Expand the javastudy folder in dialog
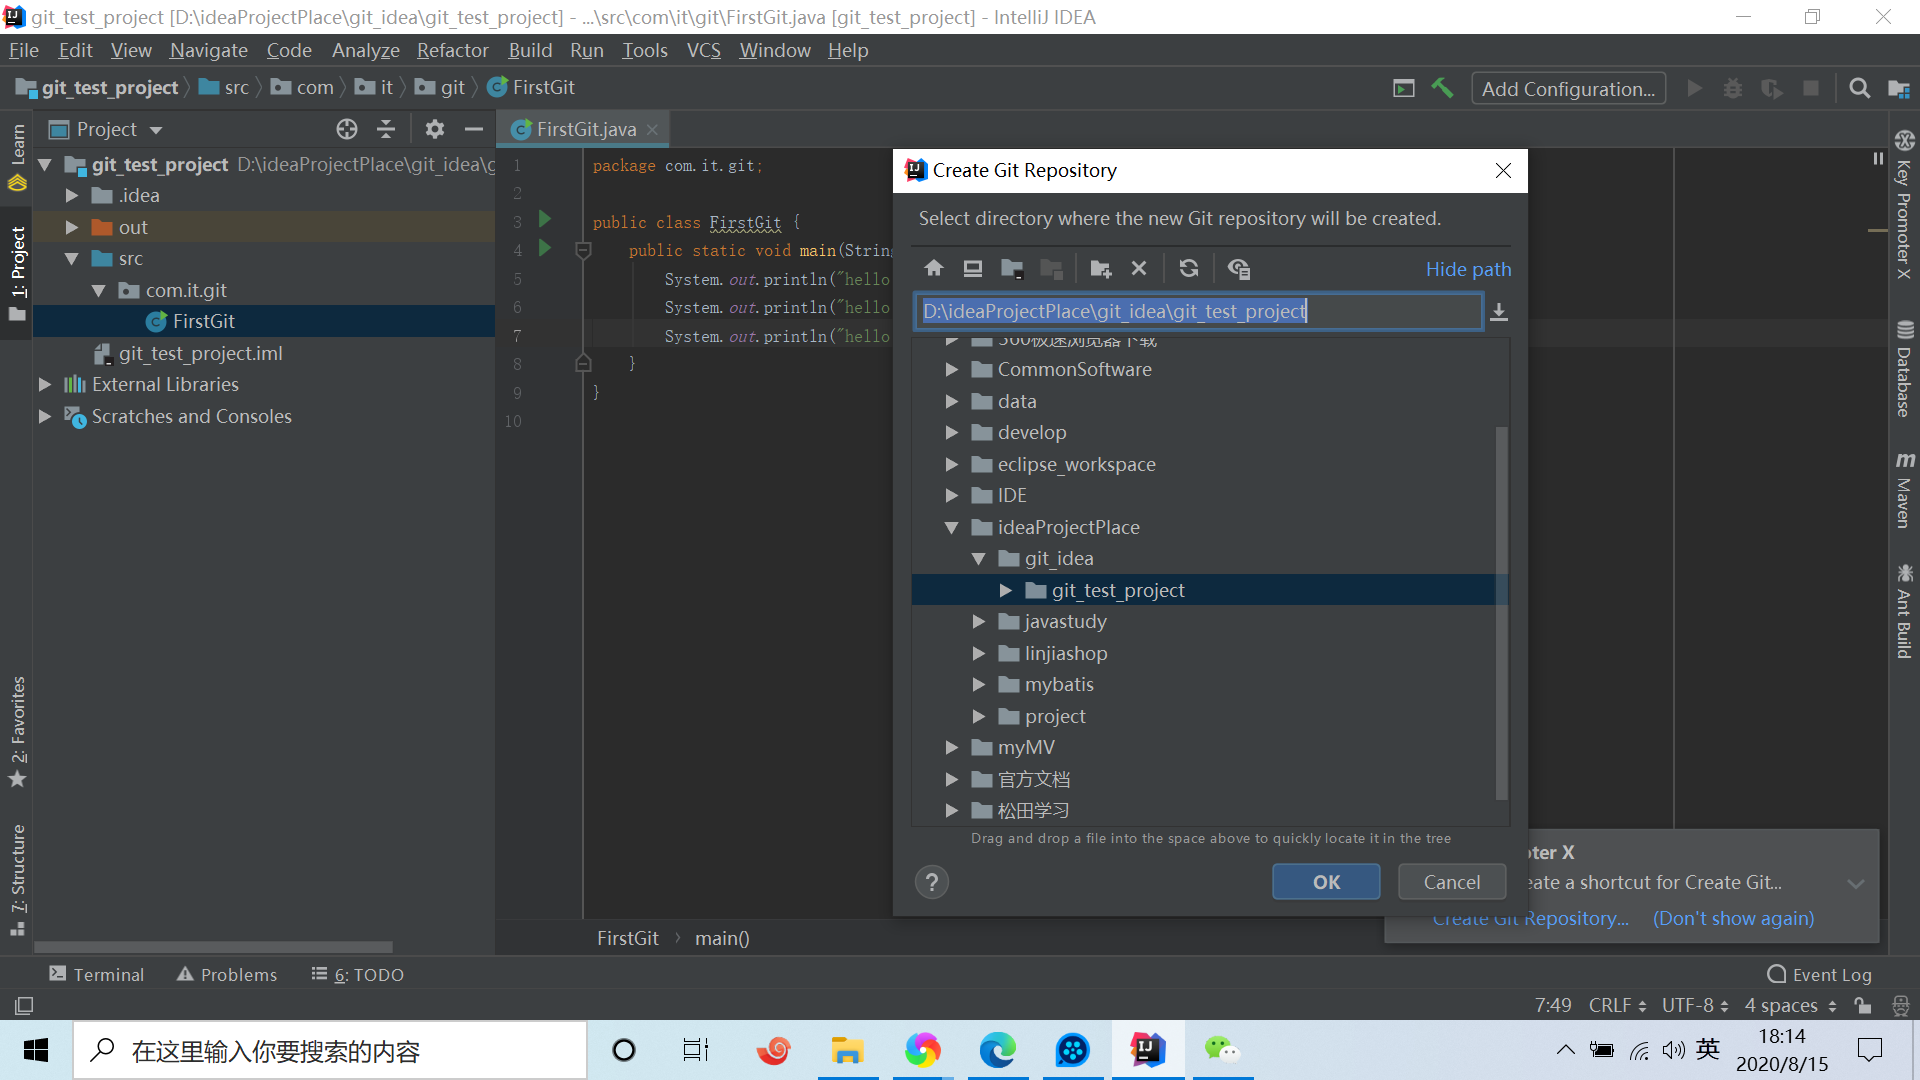The width and height of the screenshot is (1920, 1080). click(978, 622)
